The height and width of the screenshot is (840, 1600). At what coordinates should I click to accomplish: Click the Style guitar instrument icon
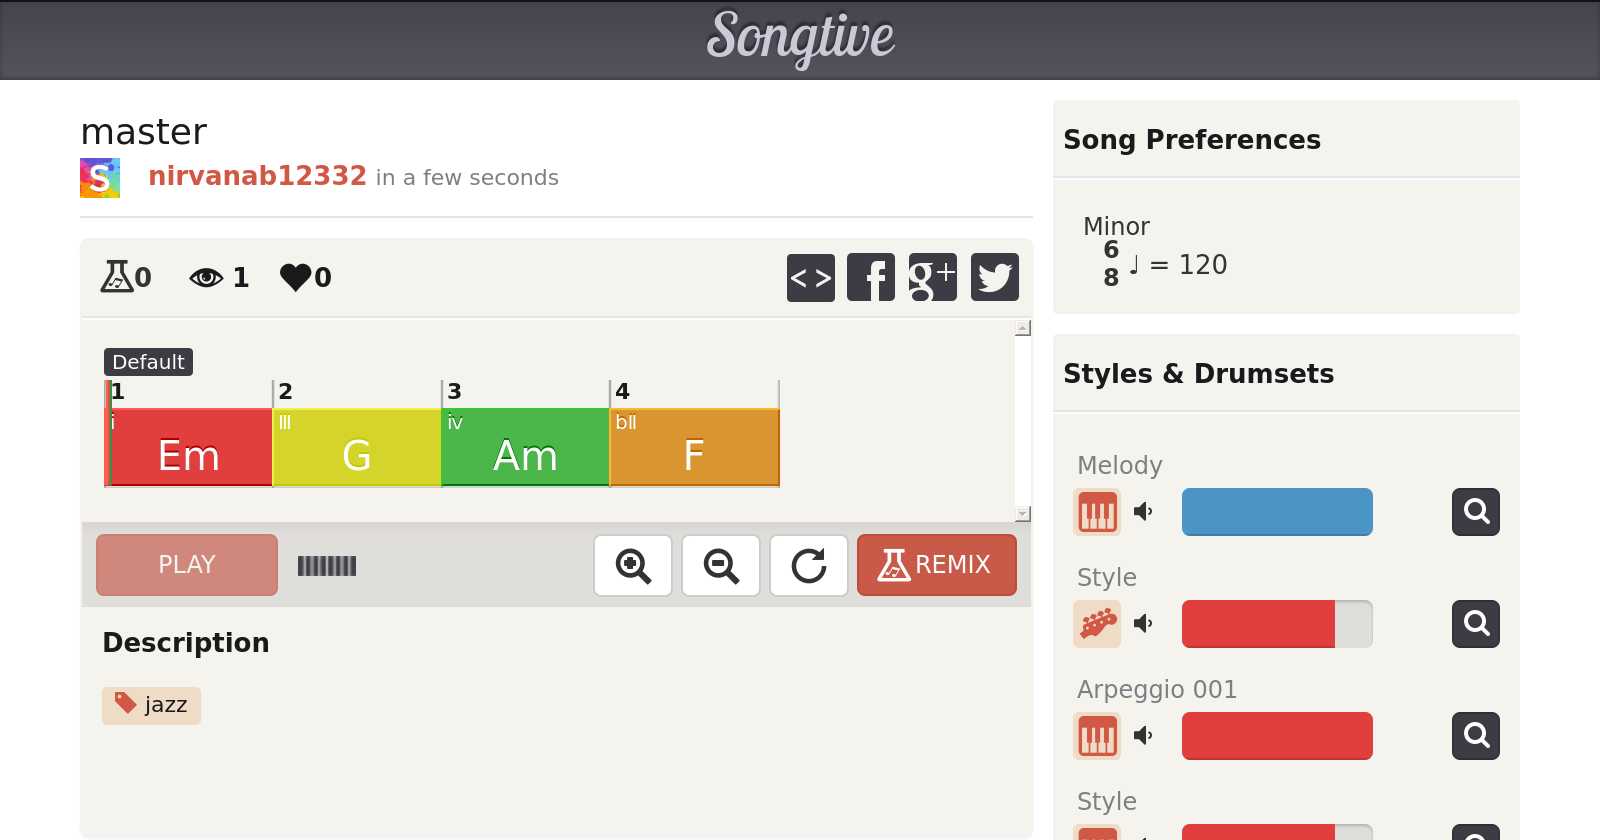(1097, 624)
